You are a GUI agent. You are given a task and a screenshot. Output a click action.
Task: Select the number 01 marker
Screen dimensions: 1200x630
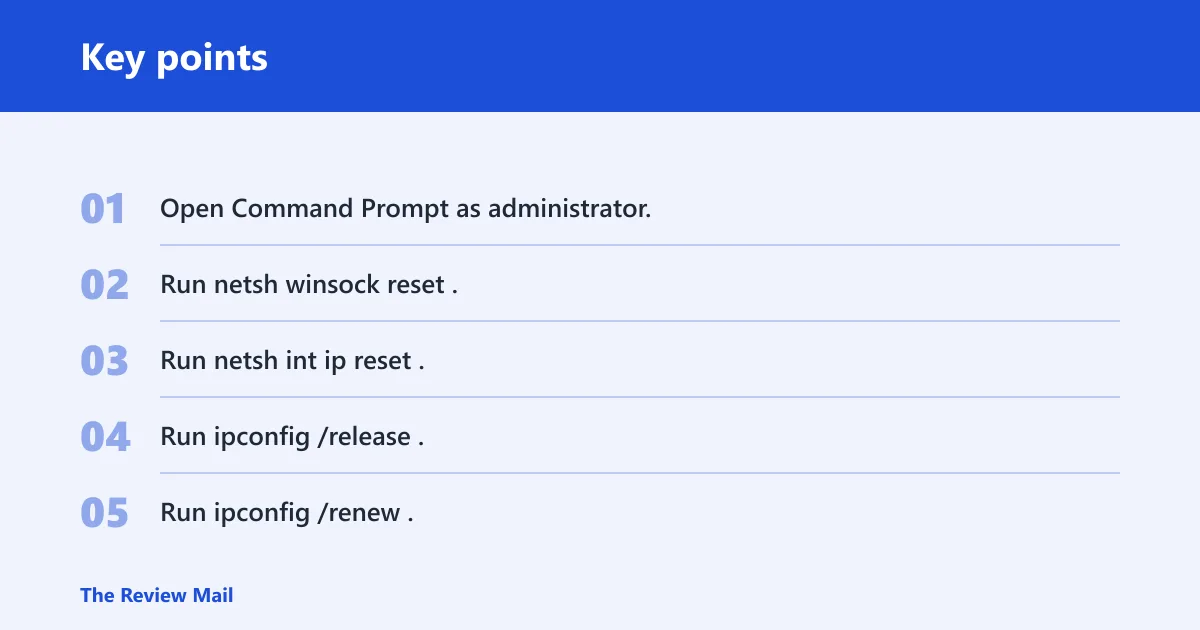pyautogui.click(x=103, y=210)
